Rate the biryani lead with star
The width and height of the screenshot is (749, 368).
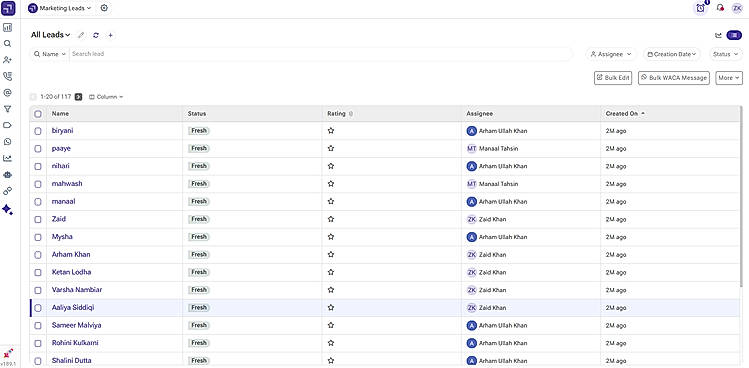pos(331,130)
